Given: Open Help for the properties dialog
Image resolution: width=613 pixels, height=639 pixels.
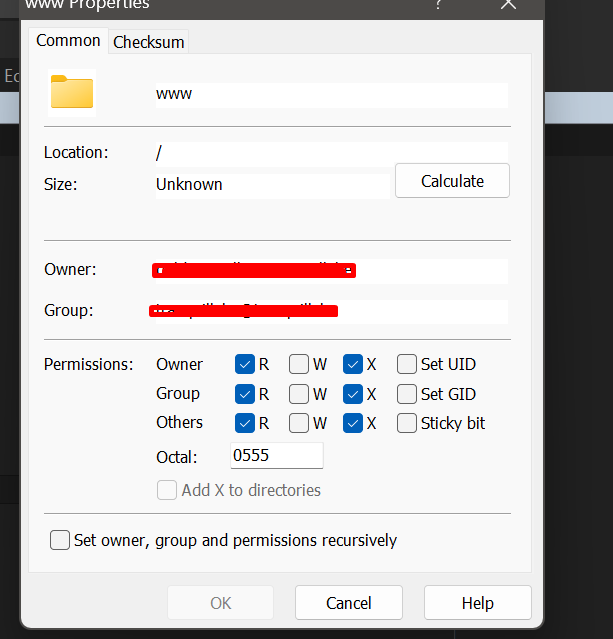Looking at the screenshot, I should (x=477, y=603).
